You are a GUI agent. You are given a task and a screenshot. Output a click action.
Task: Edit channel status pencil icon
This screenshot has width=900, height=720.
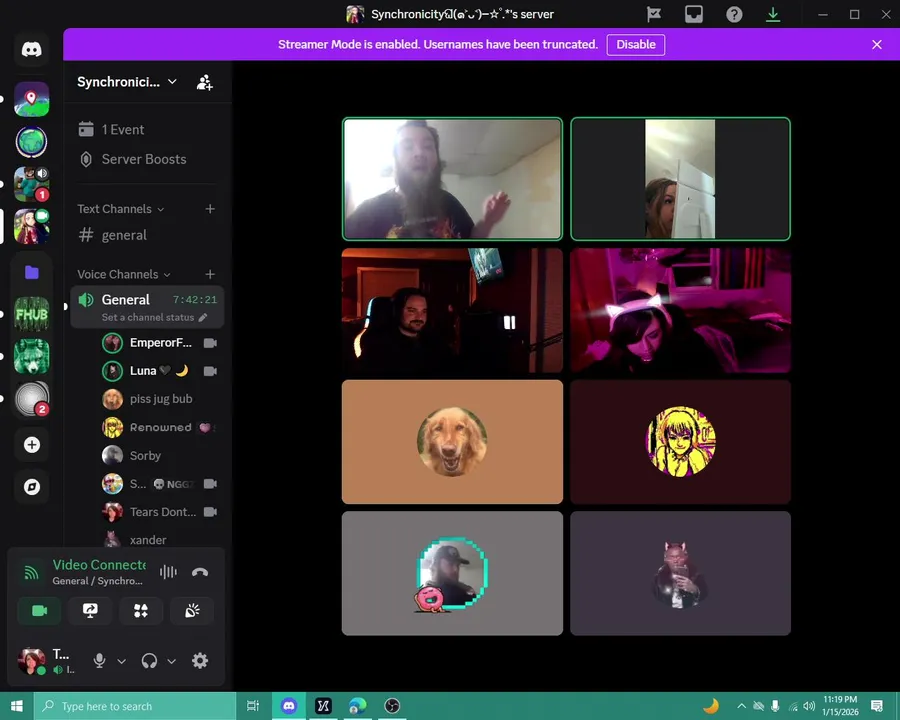tap(203, 318)
